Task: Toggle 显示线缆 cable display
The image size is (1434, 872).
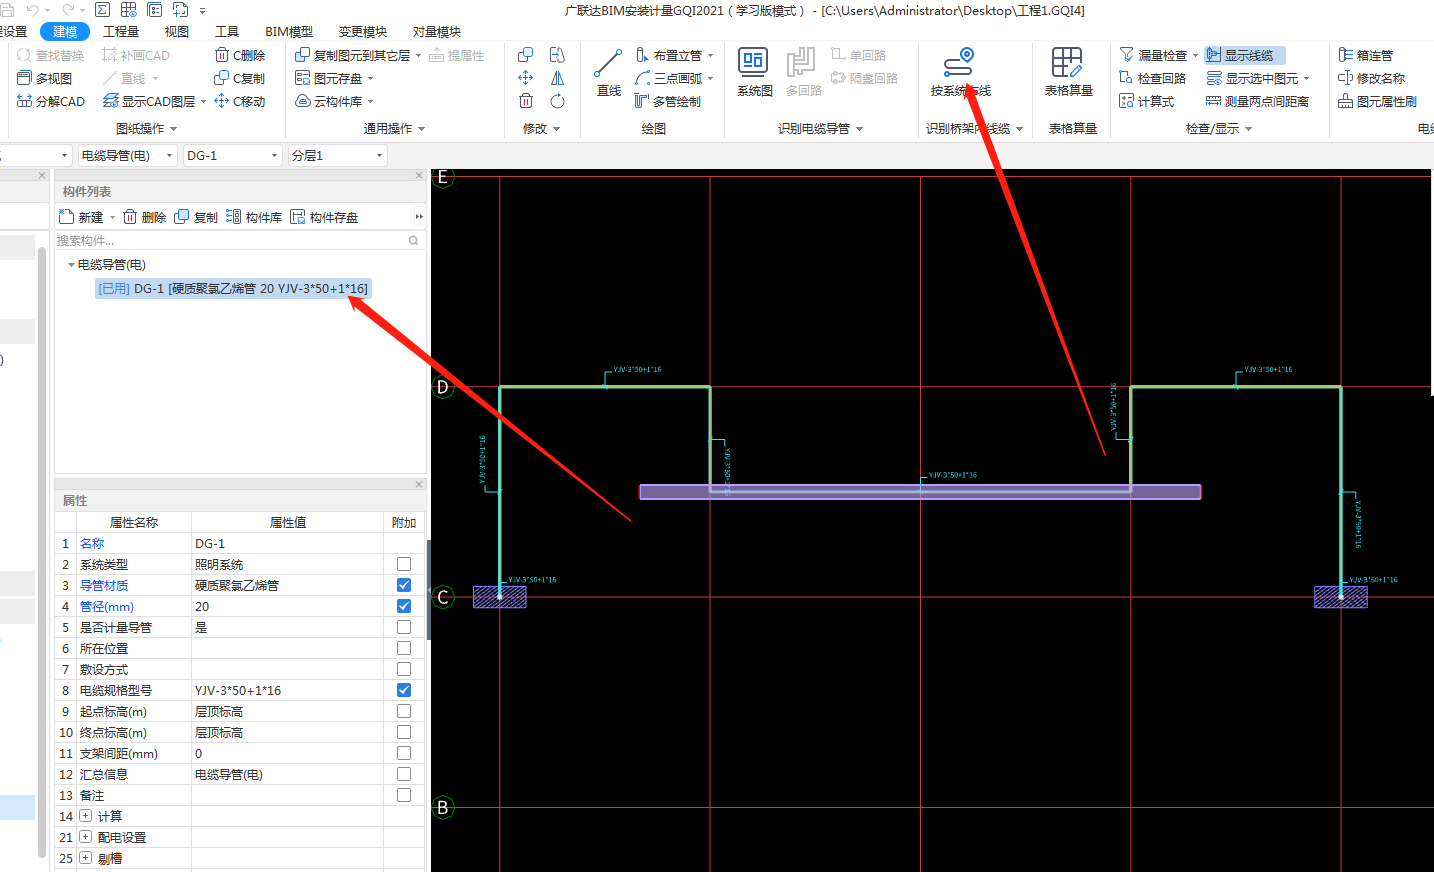Action: 1244,55
